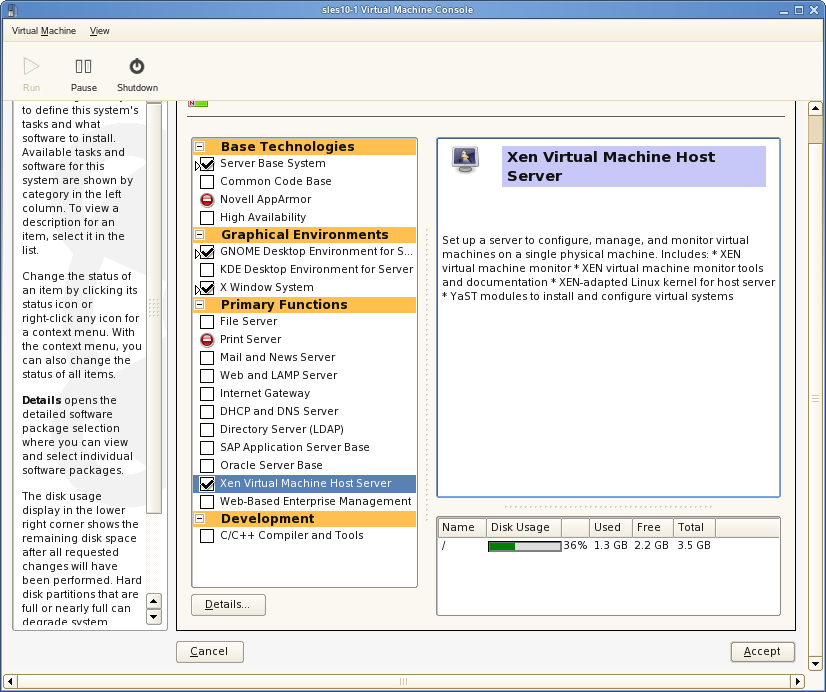
Task: Click the Cancel button
Action: point(210,651)
